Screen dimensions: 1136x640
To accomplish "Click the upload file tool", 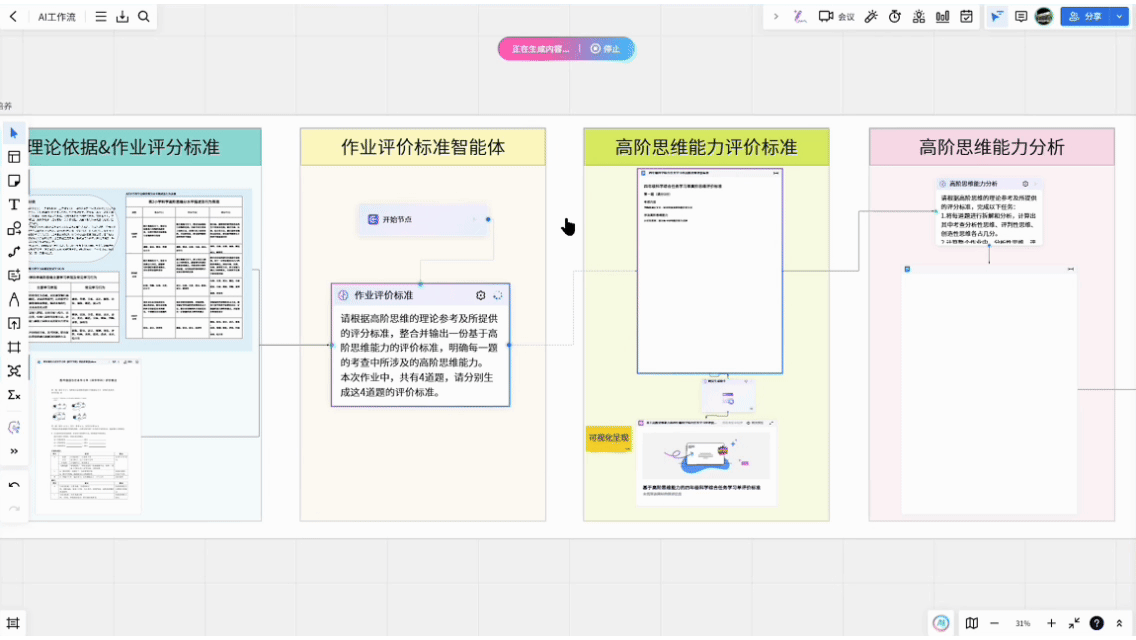I will [x=14, y=323].
